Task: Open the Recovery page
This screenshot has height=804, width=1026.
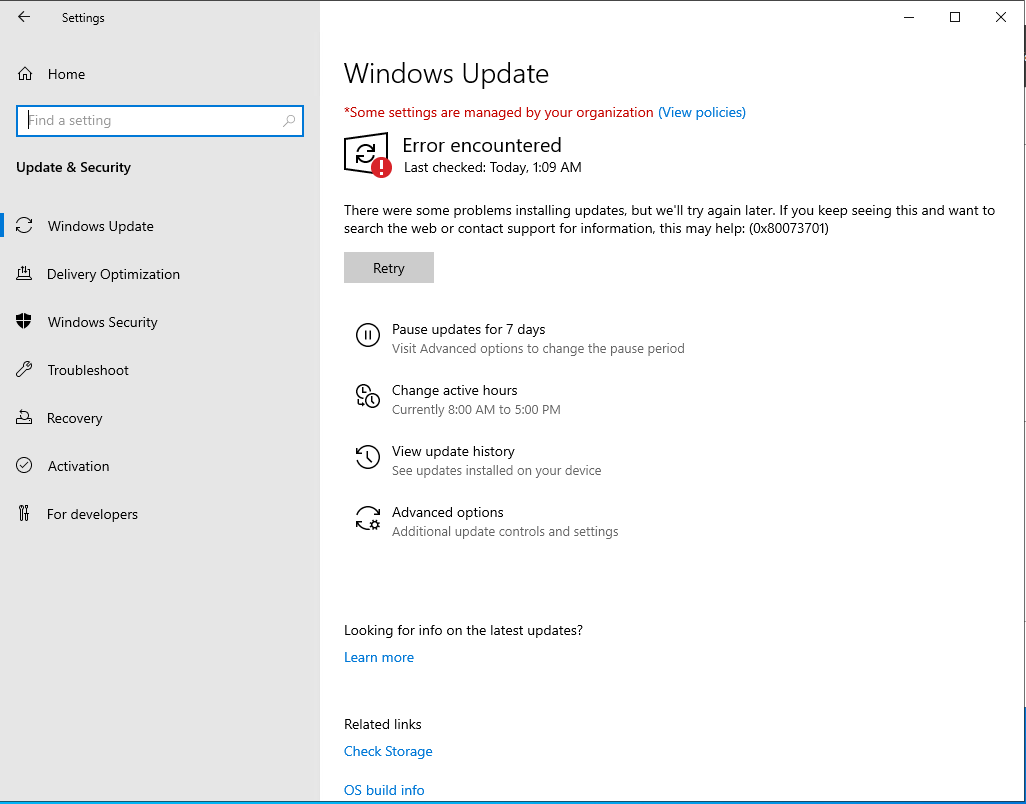Action: 75,418
